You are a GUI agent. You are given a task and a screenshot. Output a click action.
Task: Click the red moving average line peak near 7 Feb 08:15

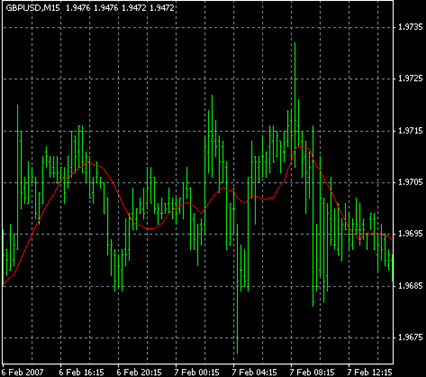302,147
